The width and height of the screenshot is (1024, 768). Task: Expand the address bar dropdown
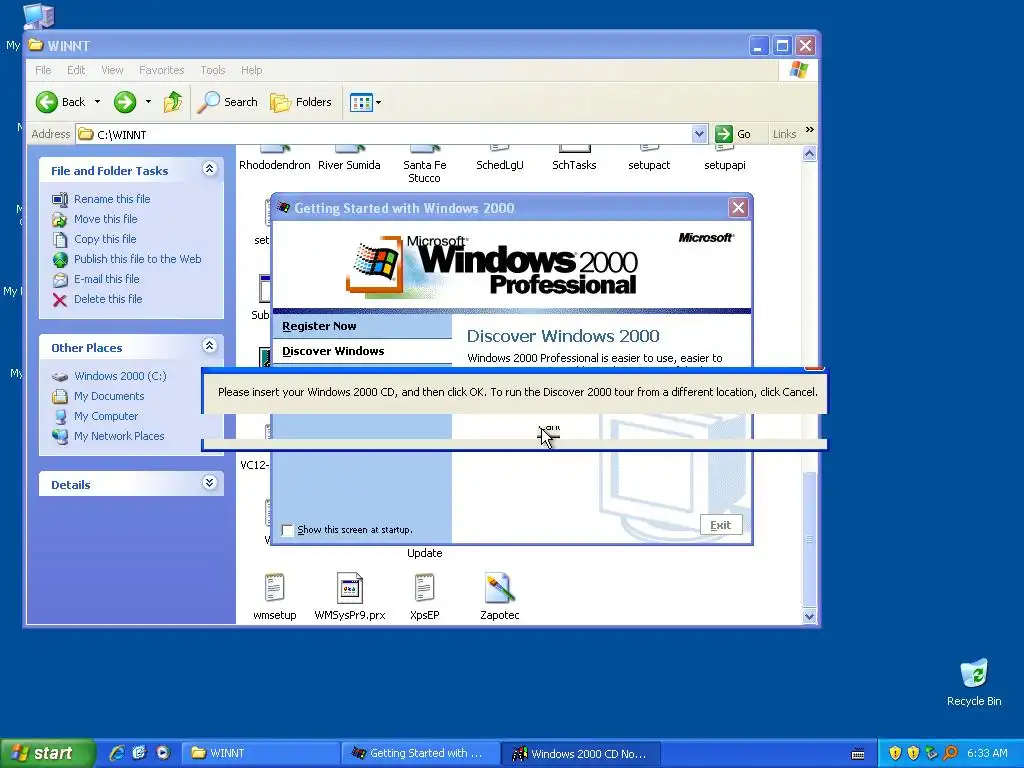[699, 134]
